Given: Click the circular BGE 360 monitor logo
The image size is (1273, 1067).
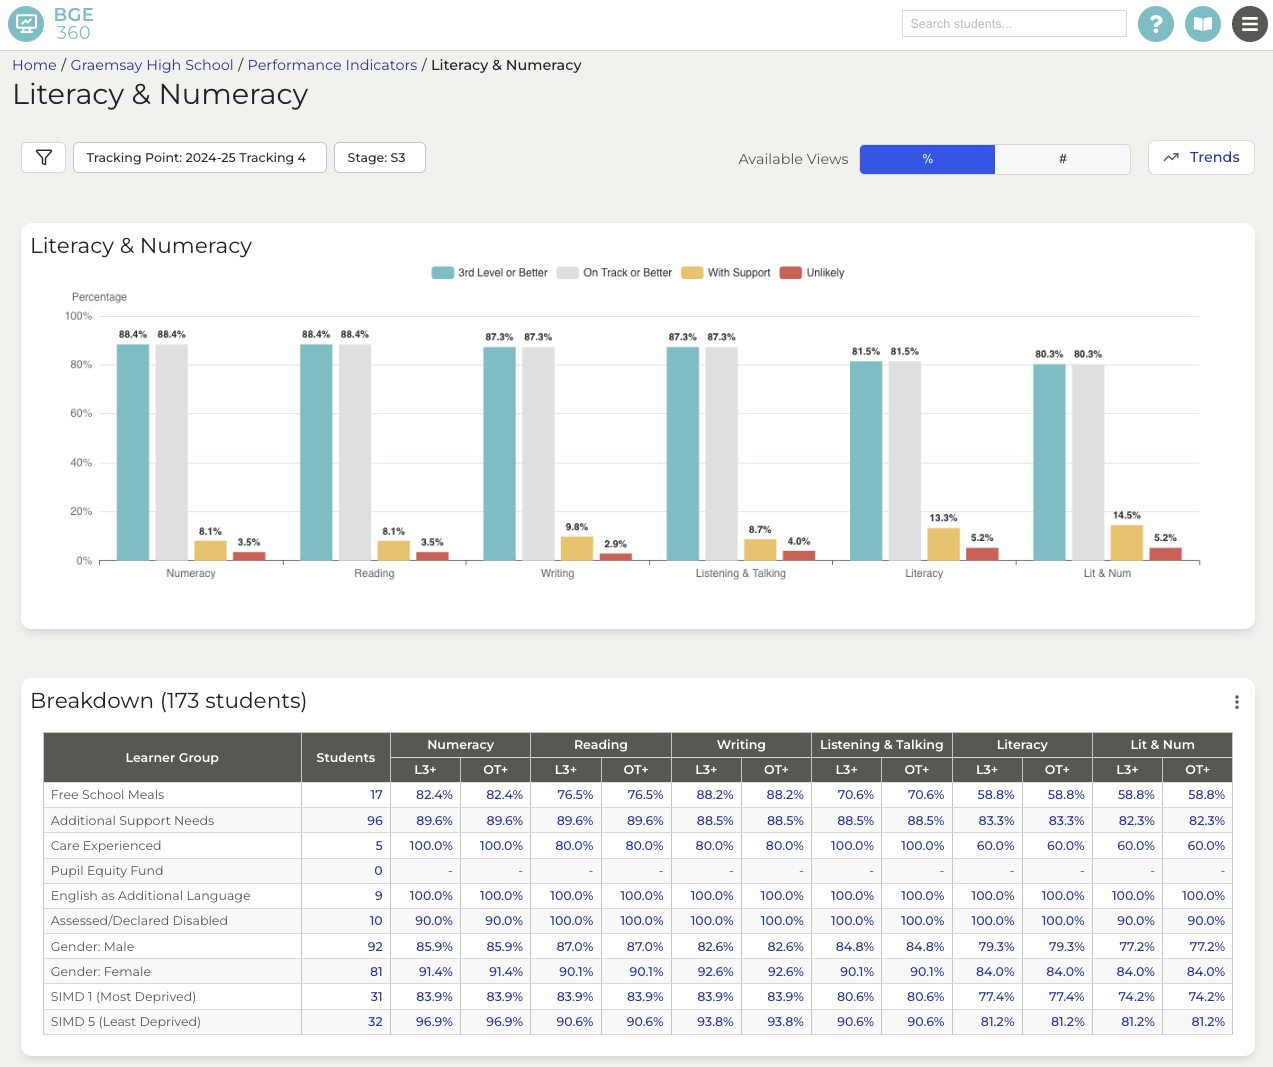Looking at the screenshot, I should 25,24.
